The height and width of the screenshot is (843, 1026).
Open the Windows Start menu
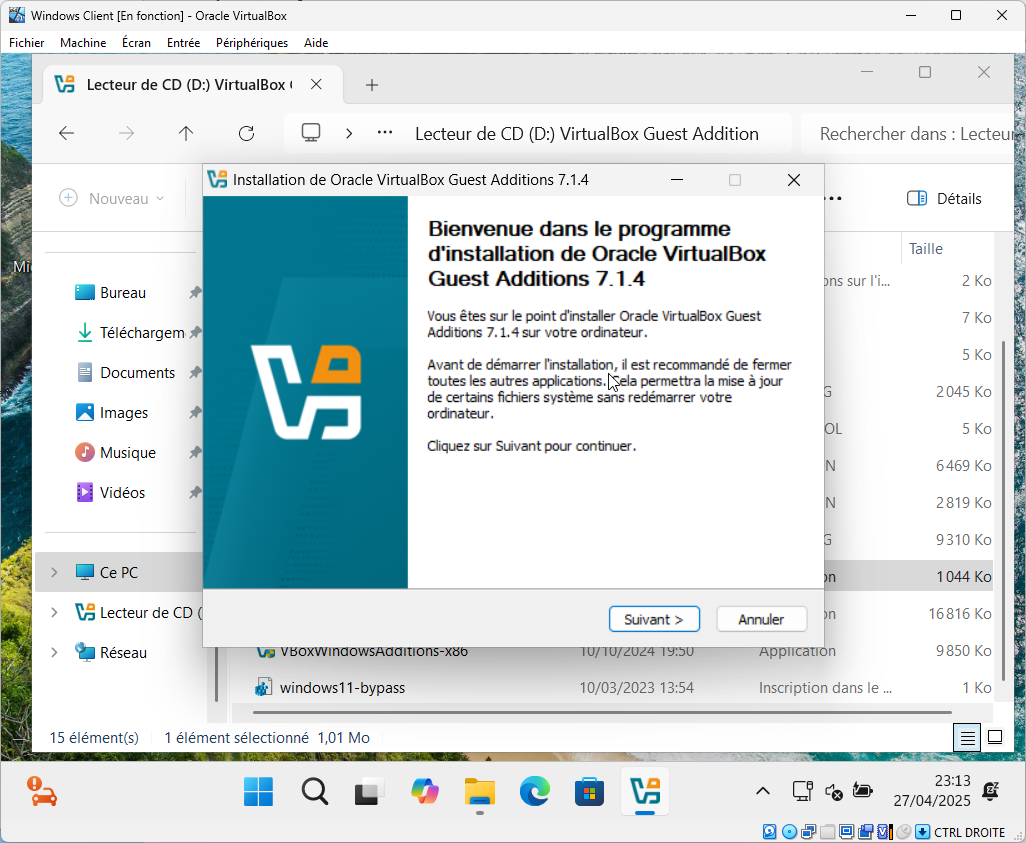(x=258, y=792)
